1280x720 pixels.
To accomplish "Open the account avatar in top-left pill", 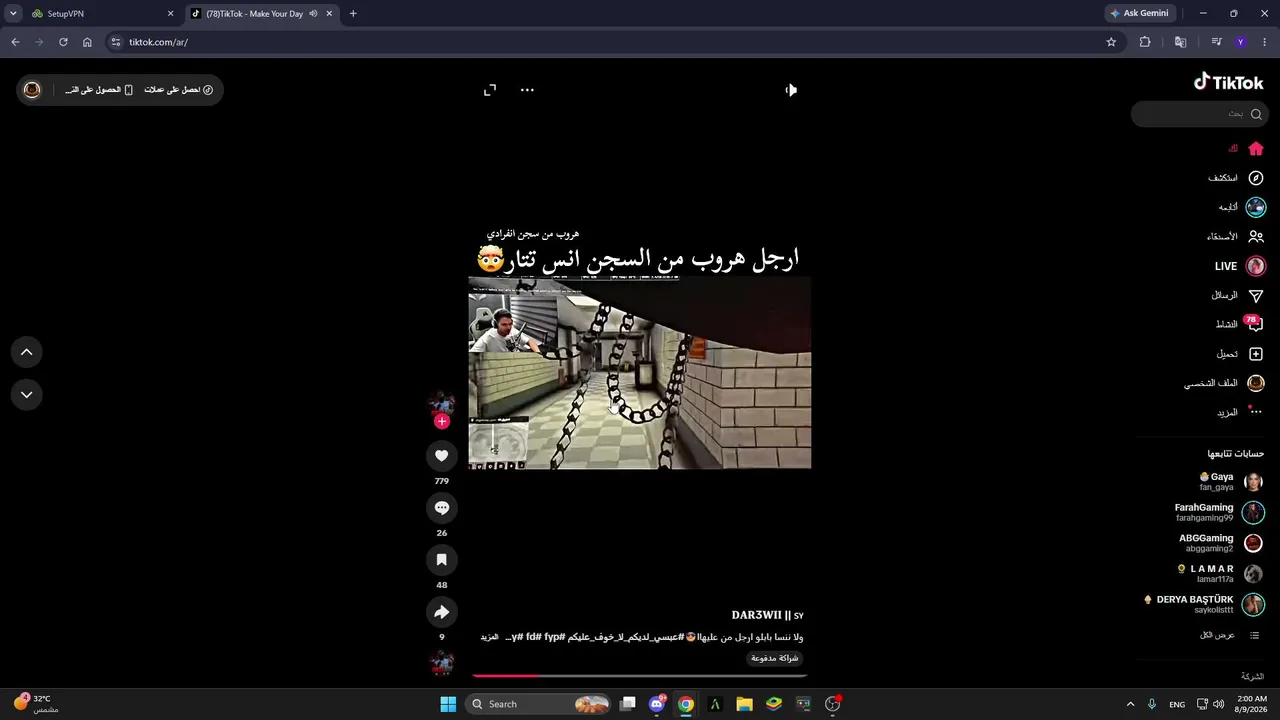I will coord(32,90).
